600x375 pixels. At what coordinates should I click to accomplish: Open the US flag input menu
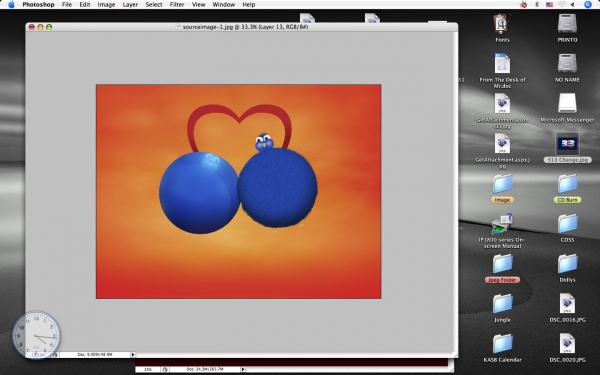[x=549, y=5]
